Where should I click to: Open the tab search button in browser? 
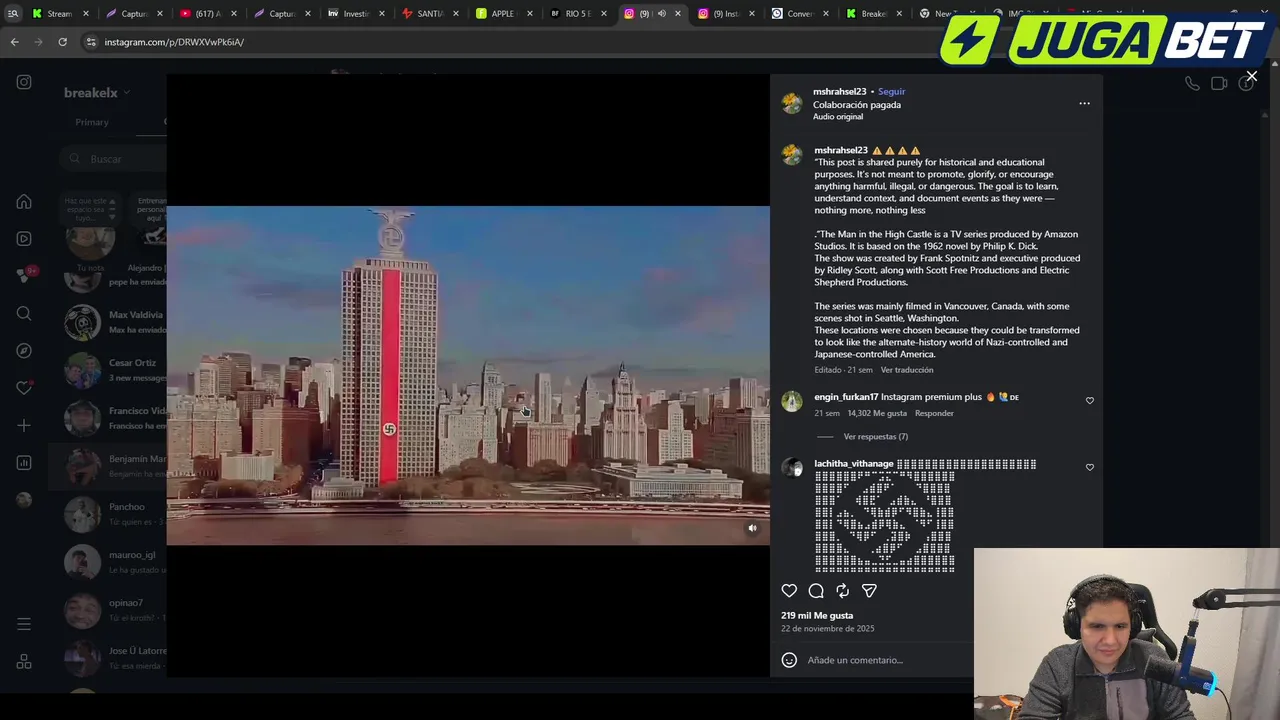click(12, 13)
